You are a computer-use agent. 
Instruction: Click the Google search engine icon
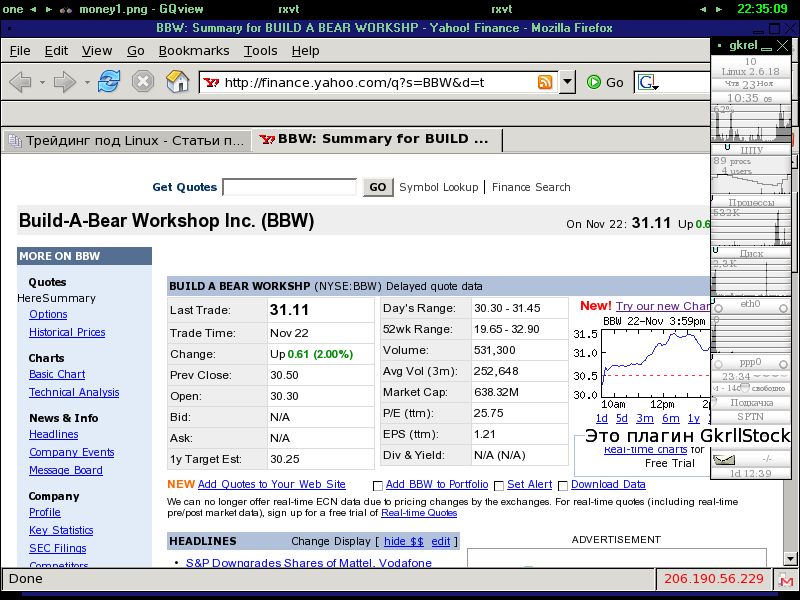click(647, 82)
